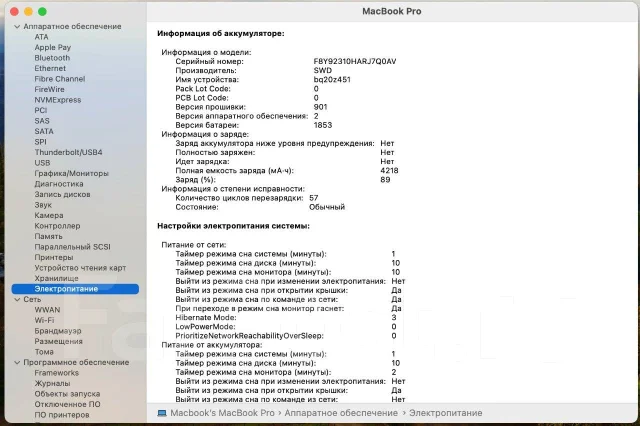Select USB in the sidebar
The height and width of the screenshot is (426, 640).
(42, 163)
